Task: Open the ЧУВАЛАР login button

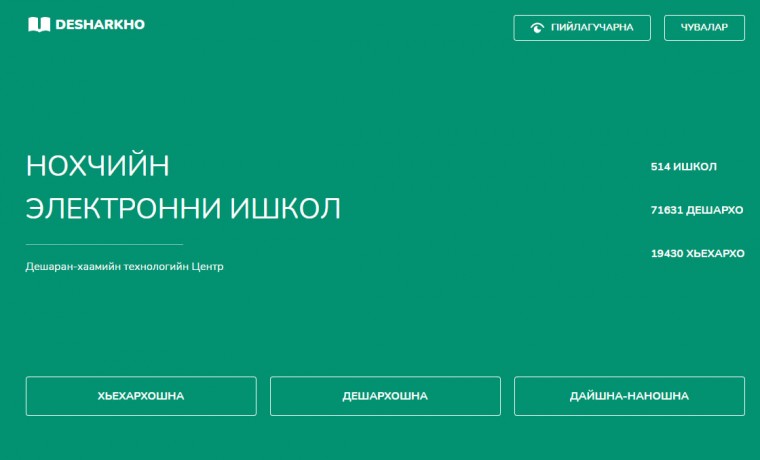Action: 704,28
